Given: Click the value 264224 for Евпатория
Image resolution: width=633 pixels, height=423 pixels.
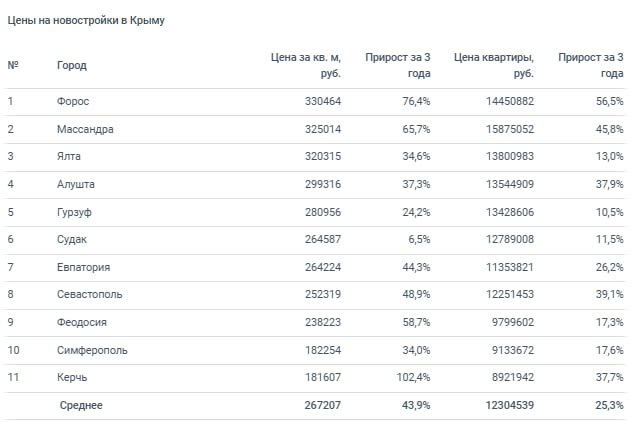Looking at the screenshot, I should point(323,267).
